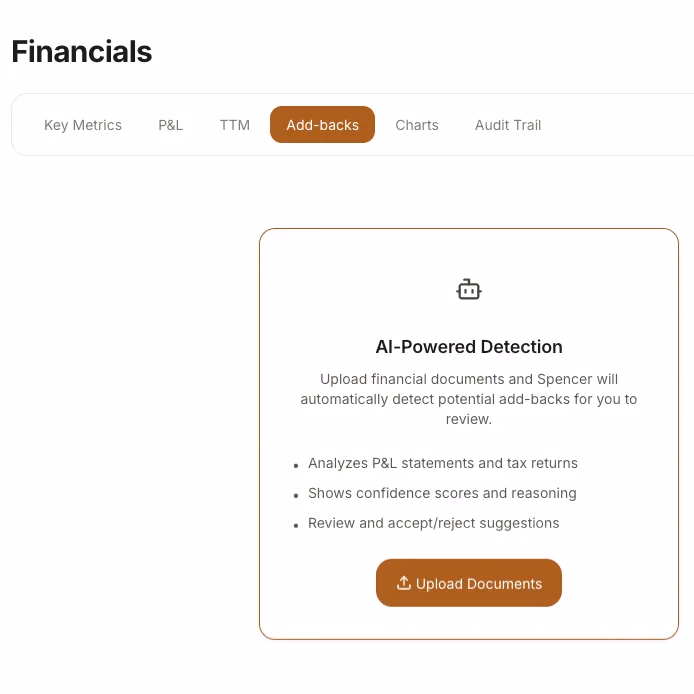
Task: Click "Analyzes P&L statements and tax returns" text
Action: pos(443,463)
